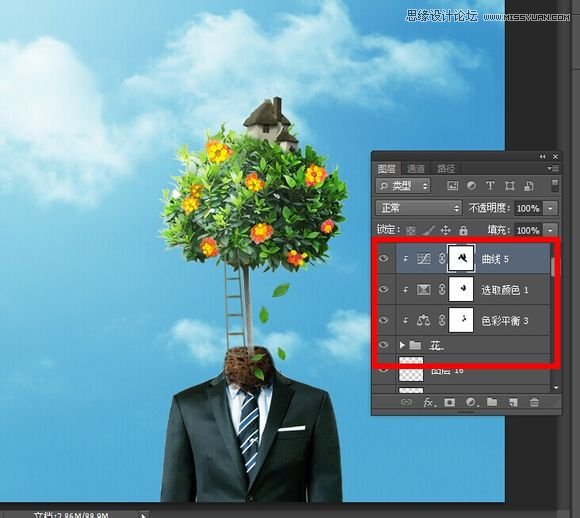Click the selective color icon on 选取颜色 1

[424, 289]
